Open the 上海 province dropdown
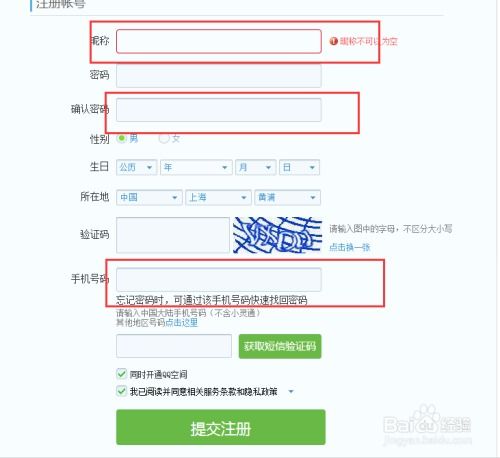Image resolution: width=500 pixels, height=458 pixels. click(218, 197)
